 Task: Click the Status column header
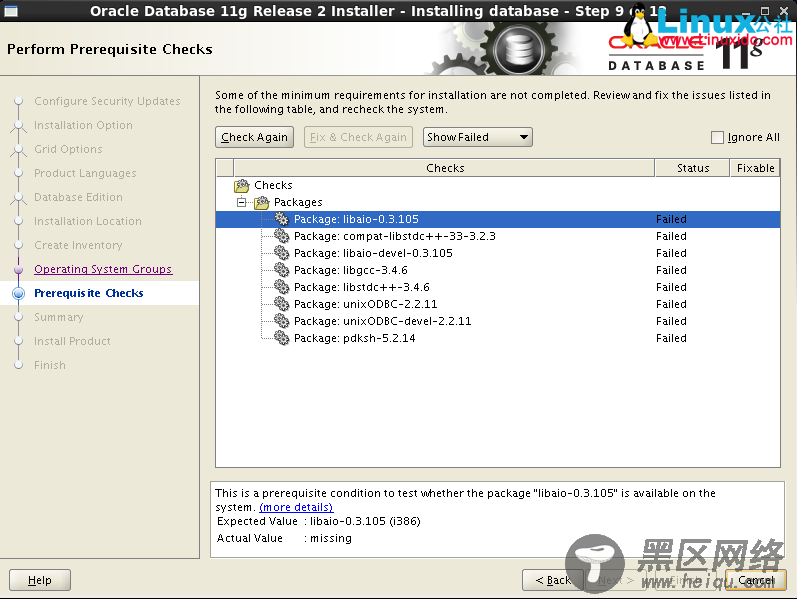coord(692,168)
